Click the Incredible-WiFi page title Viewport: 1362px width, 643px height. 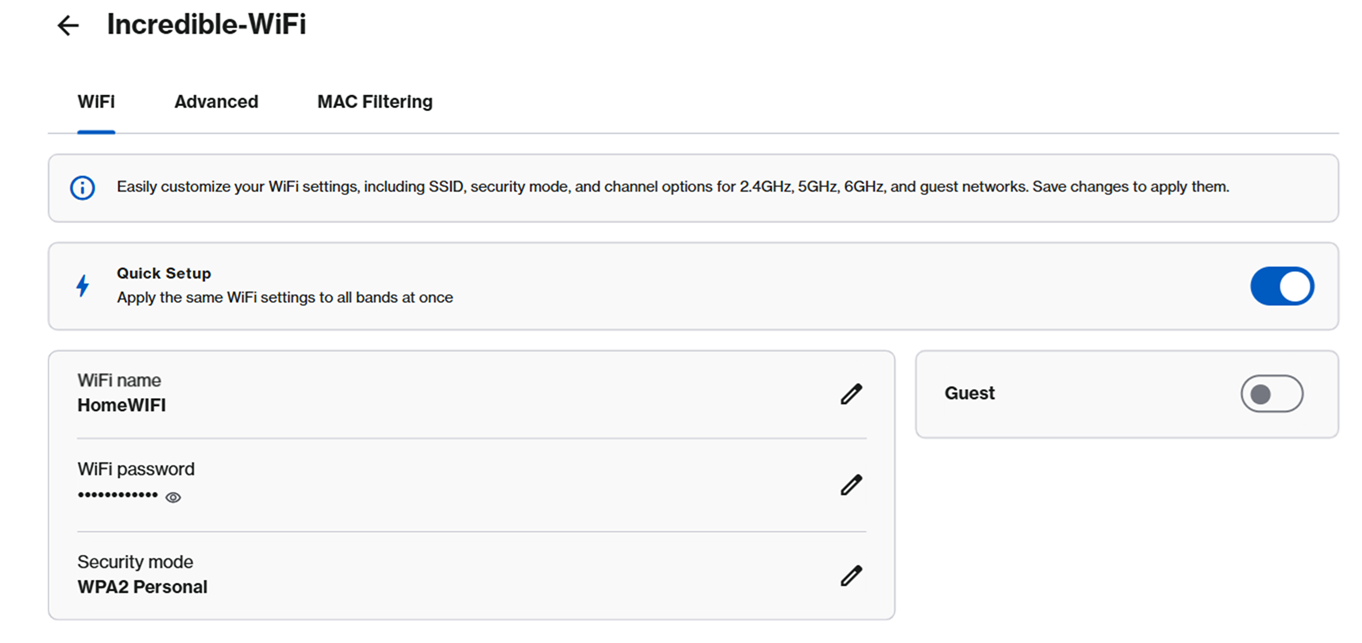point(206,24)
